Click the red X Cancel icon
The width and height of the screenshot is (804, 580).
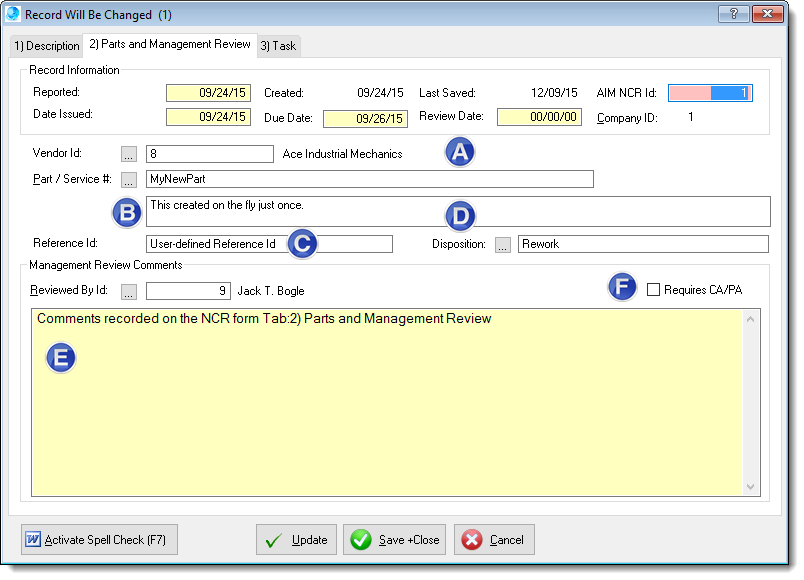coord(472,540)
